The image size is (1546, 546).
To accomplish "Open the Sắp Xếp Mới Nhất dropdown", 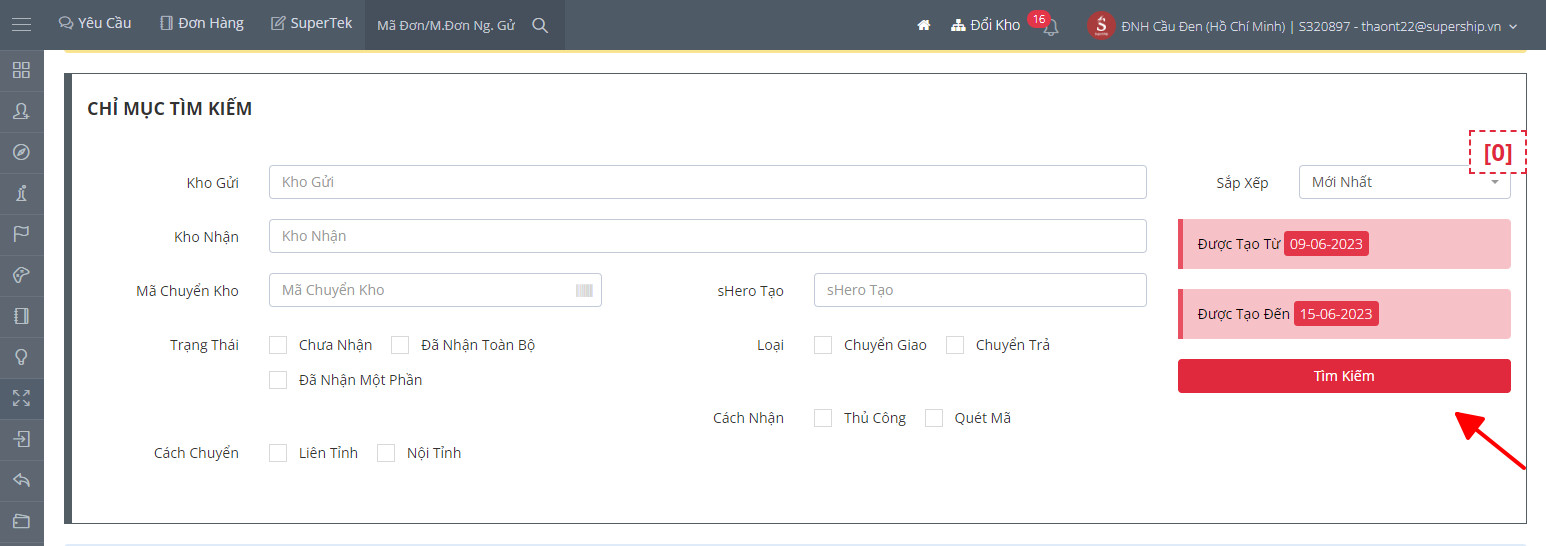I will click(1404, 182).
